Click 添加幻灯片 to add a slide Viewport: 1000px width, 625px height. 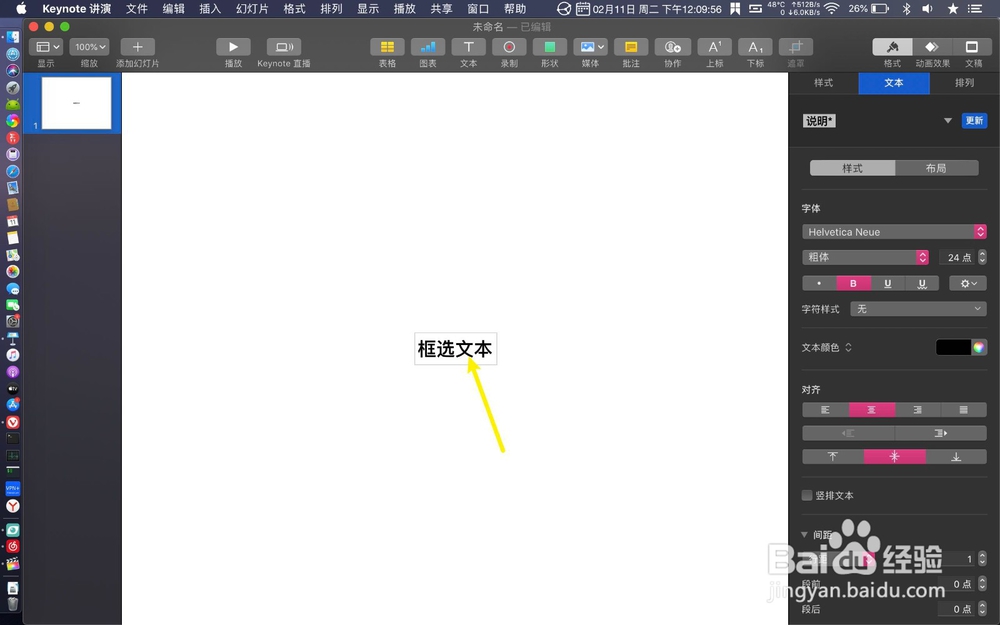137,47
